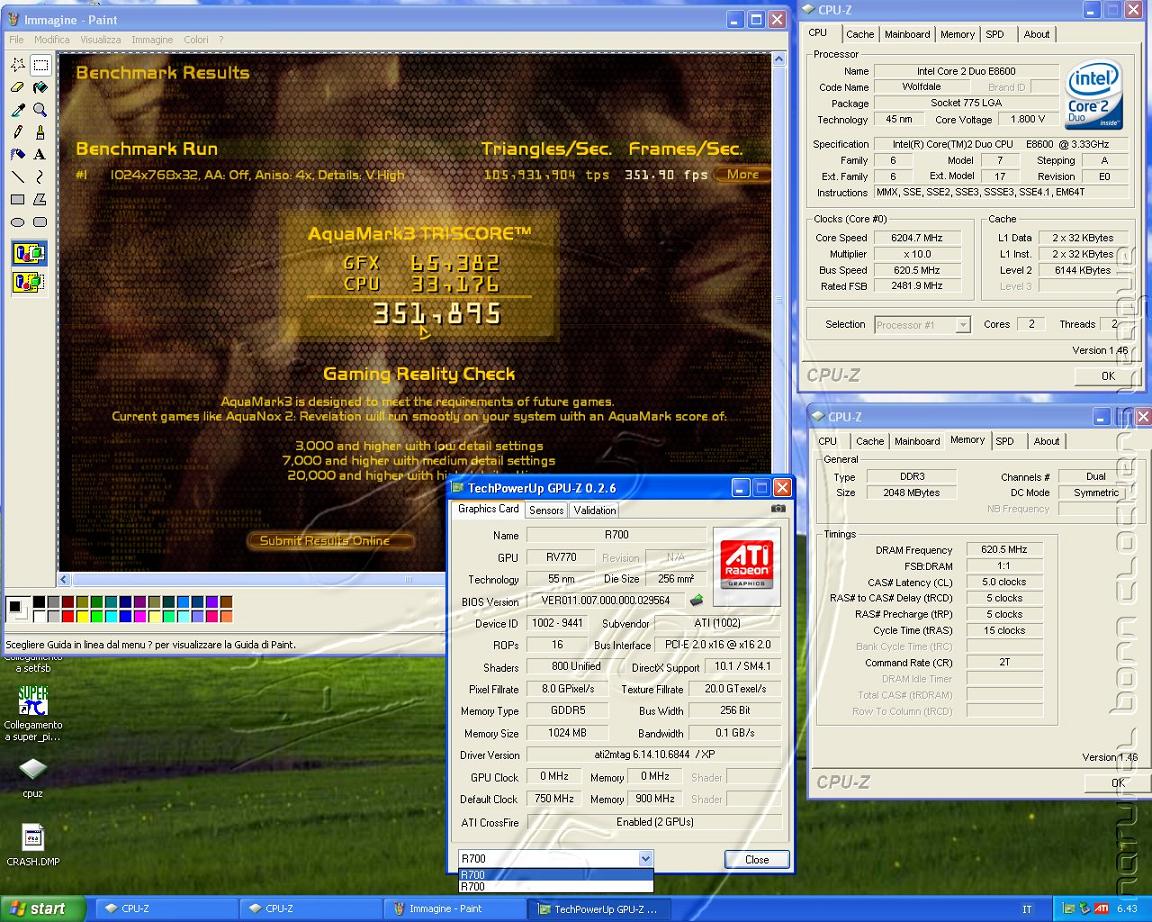The width and height of the screenshot is (1152, 922).
Task: Open the Immagine menu in Paint
Action: (x=152, y=40)
